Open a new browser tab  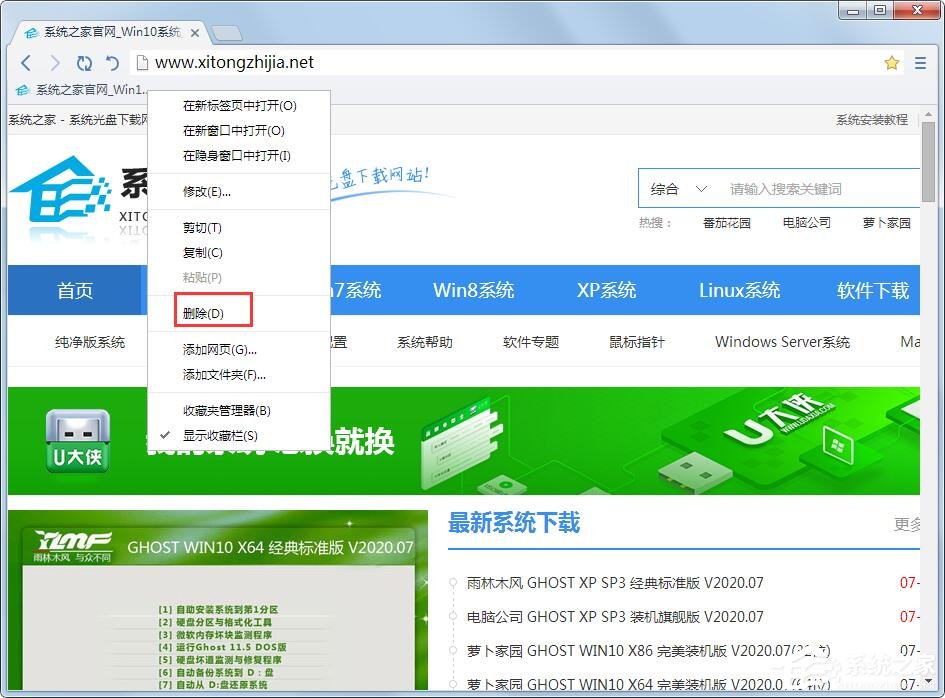(x=228, y=31)
